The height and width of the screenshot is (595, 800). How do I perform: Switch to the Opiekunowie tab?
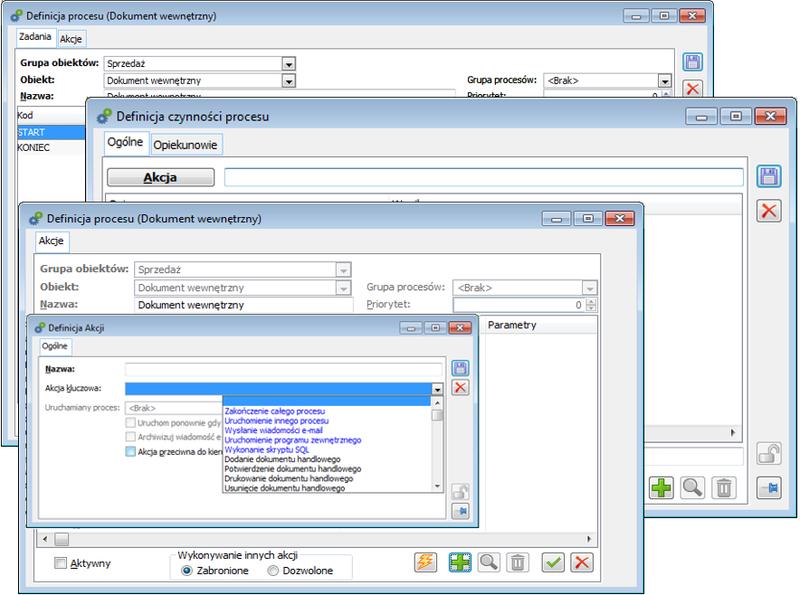[186, 145]
